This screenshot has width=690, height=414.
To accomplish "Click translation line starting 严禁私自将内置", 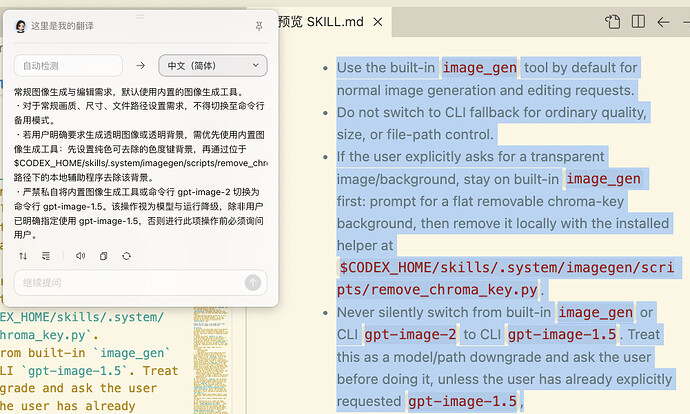I will (x=137, y=192).
